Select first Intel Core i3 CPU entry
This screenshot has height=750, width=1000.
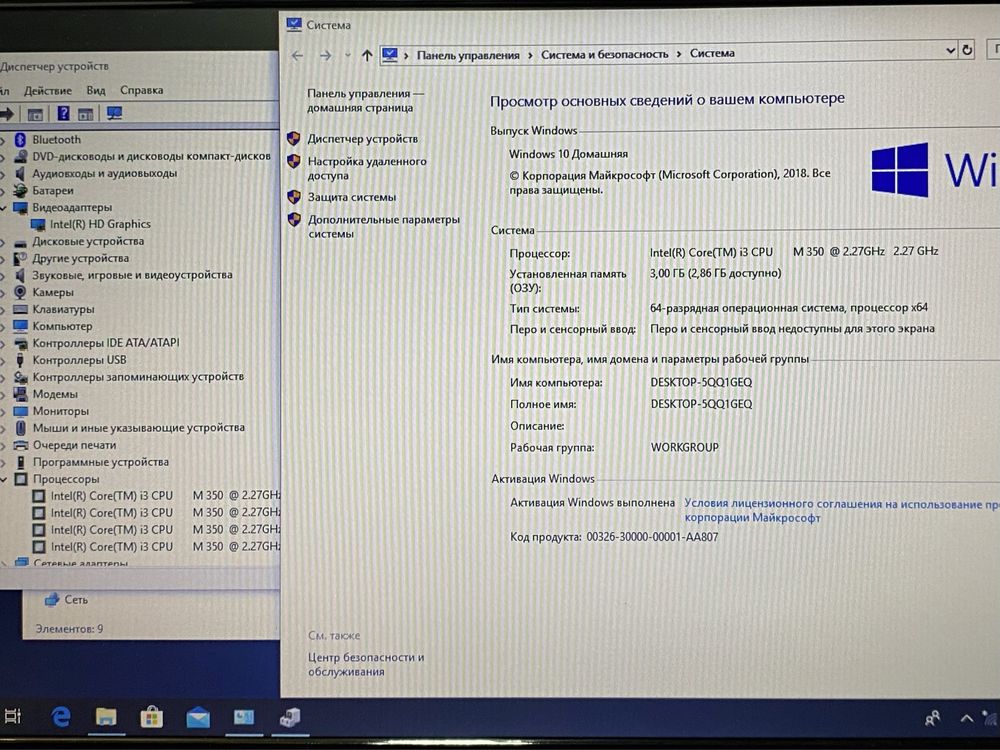click(x=165, y=496)
